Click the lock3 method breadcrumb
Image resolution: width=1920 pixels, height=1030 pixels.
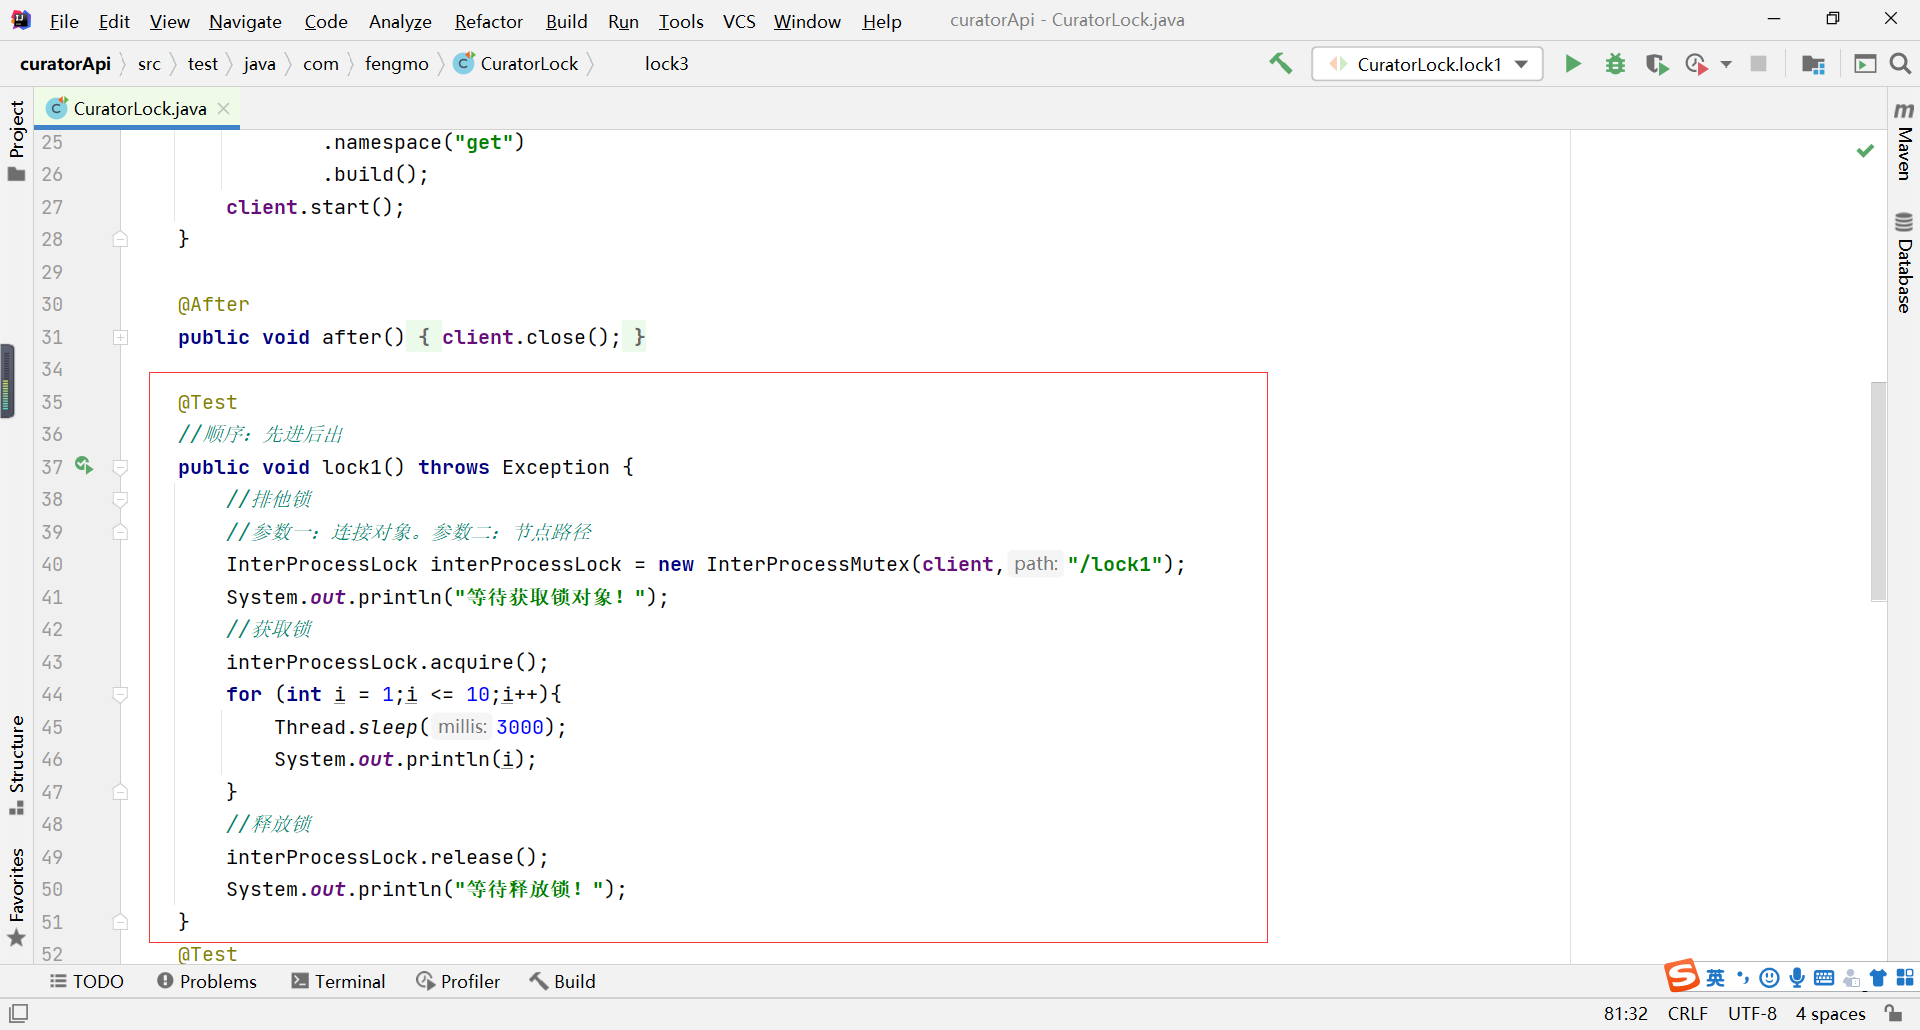[666, 64]
